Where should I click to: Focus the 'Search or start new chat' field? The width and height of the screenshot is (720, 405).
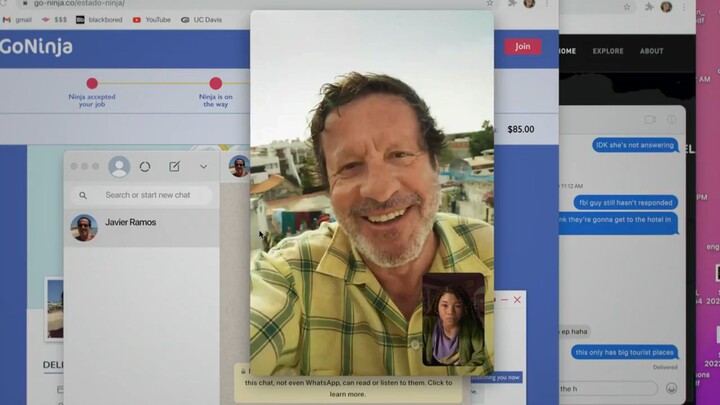tap(141, 195)
